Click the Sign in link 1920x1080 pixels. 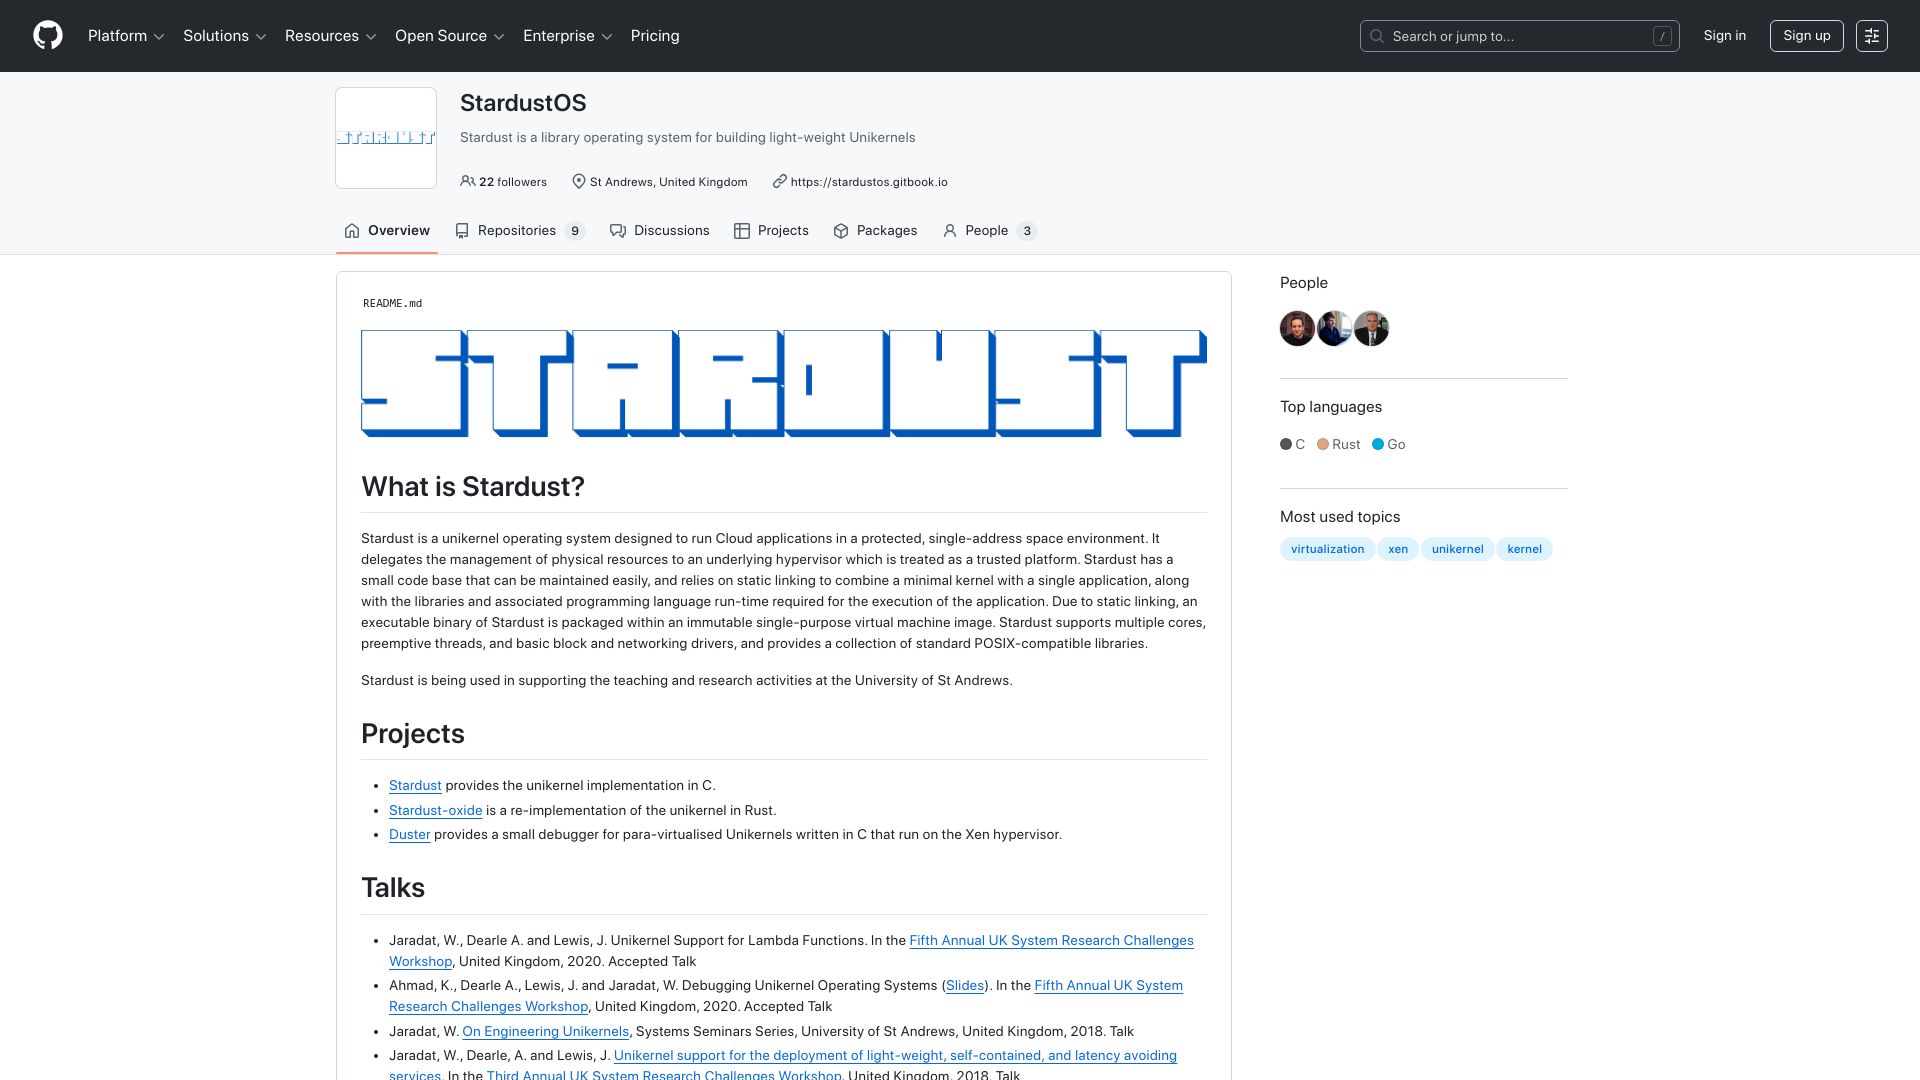click(x=1725, y=36)
